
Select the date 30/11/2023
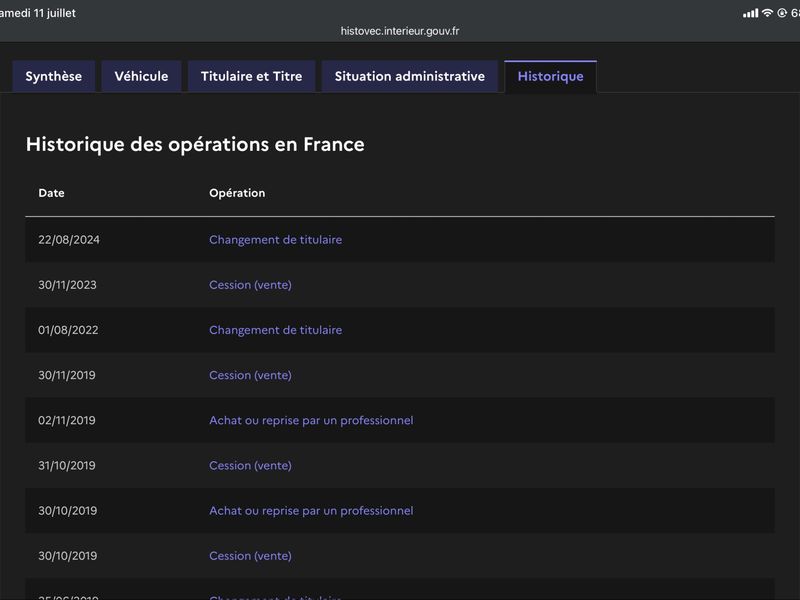67,285
